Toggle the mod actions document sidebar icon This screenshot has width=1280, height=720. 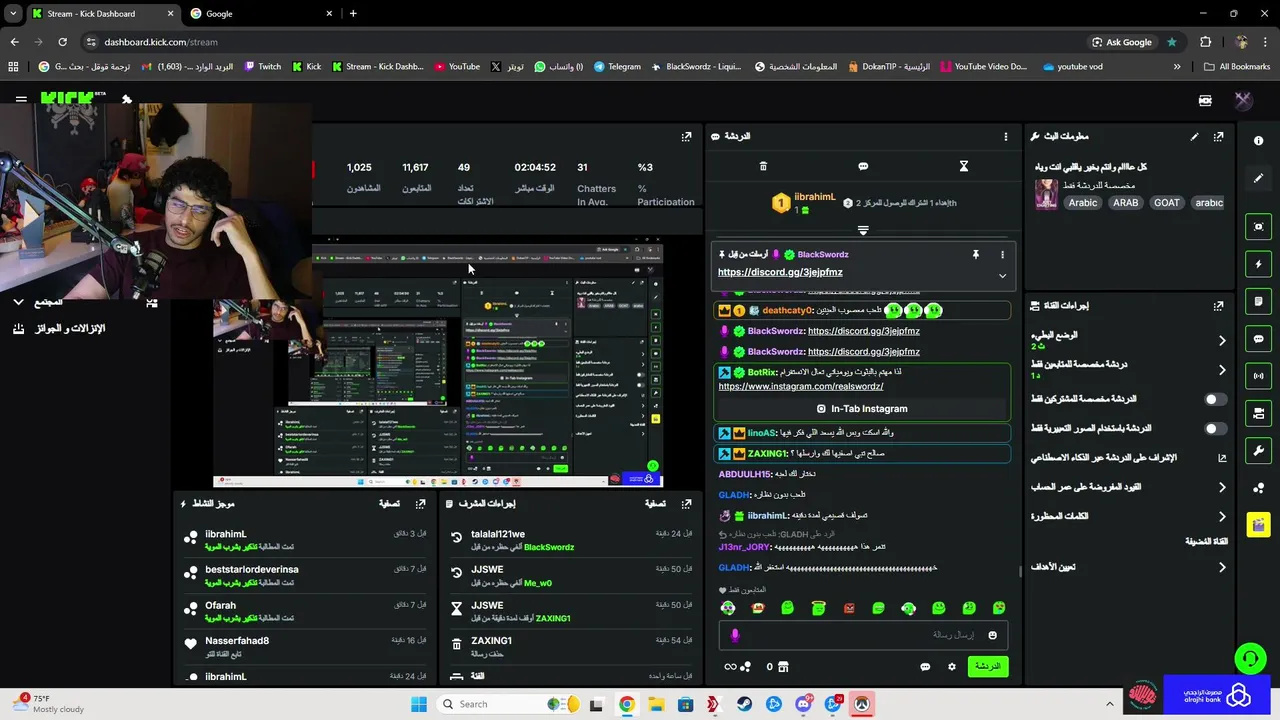pyautogui.click(x=1258, y=301)
